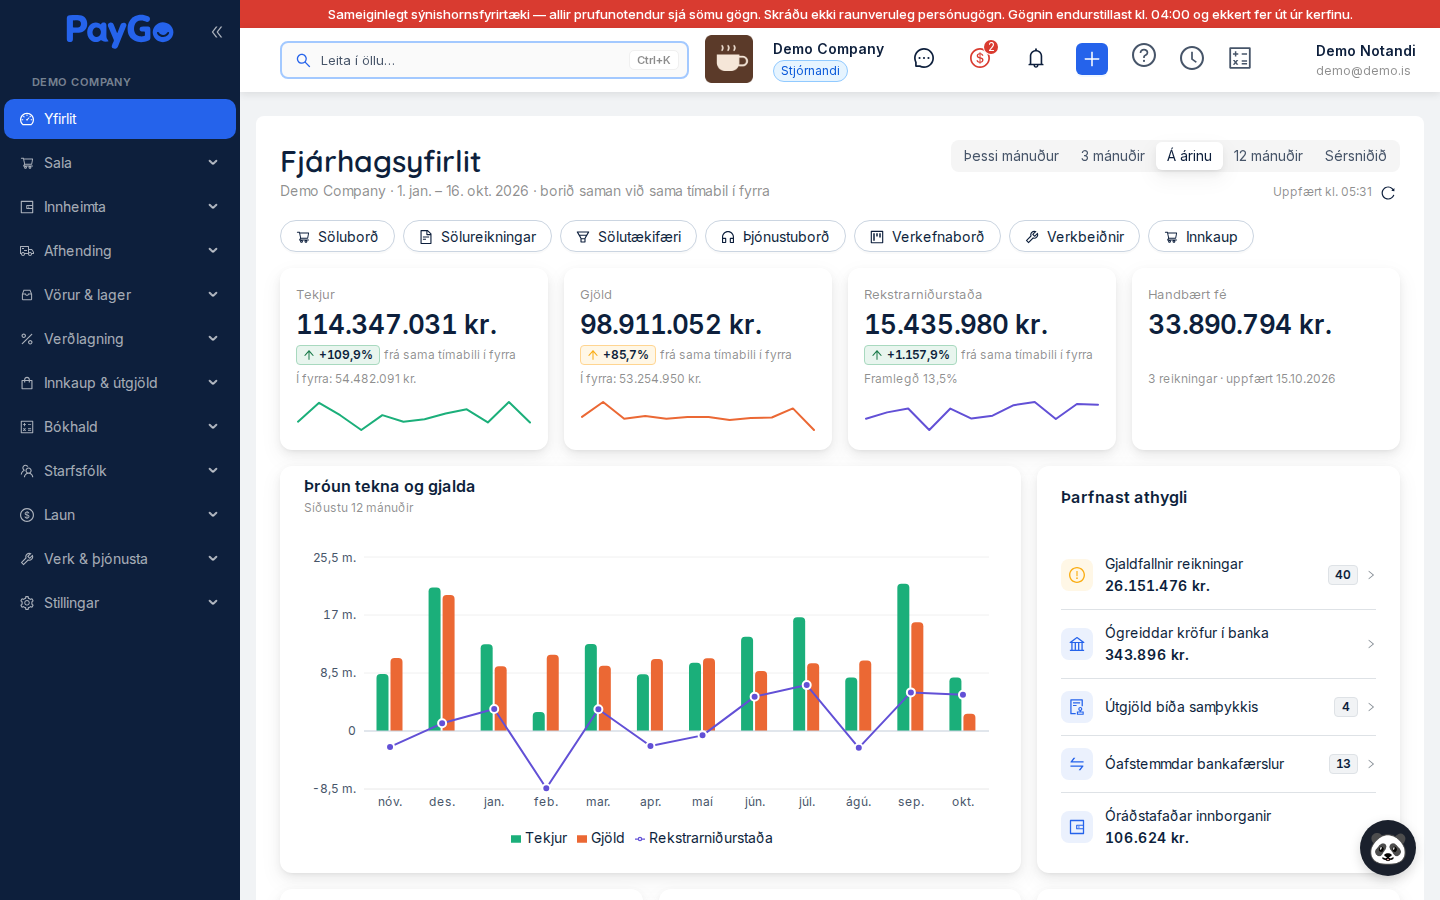Click the PayGo logo
The height and width of the screenshot is (900, 1440).
(x=120, y=31)
